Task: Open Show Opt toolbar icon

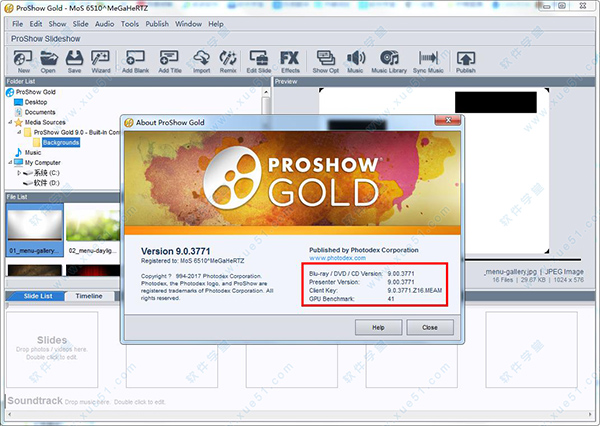Action: tap(326, 61)
